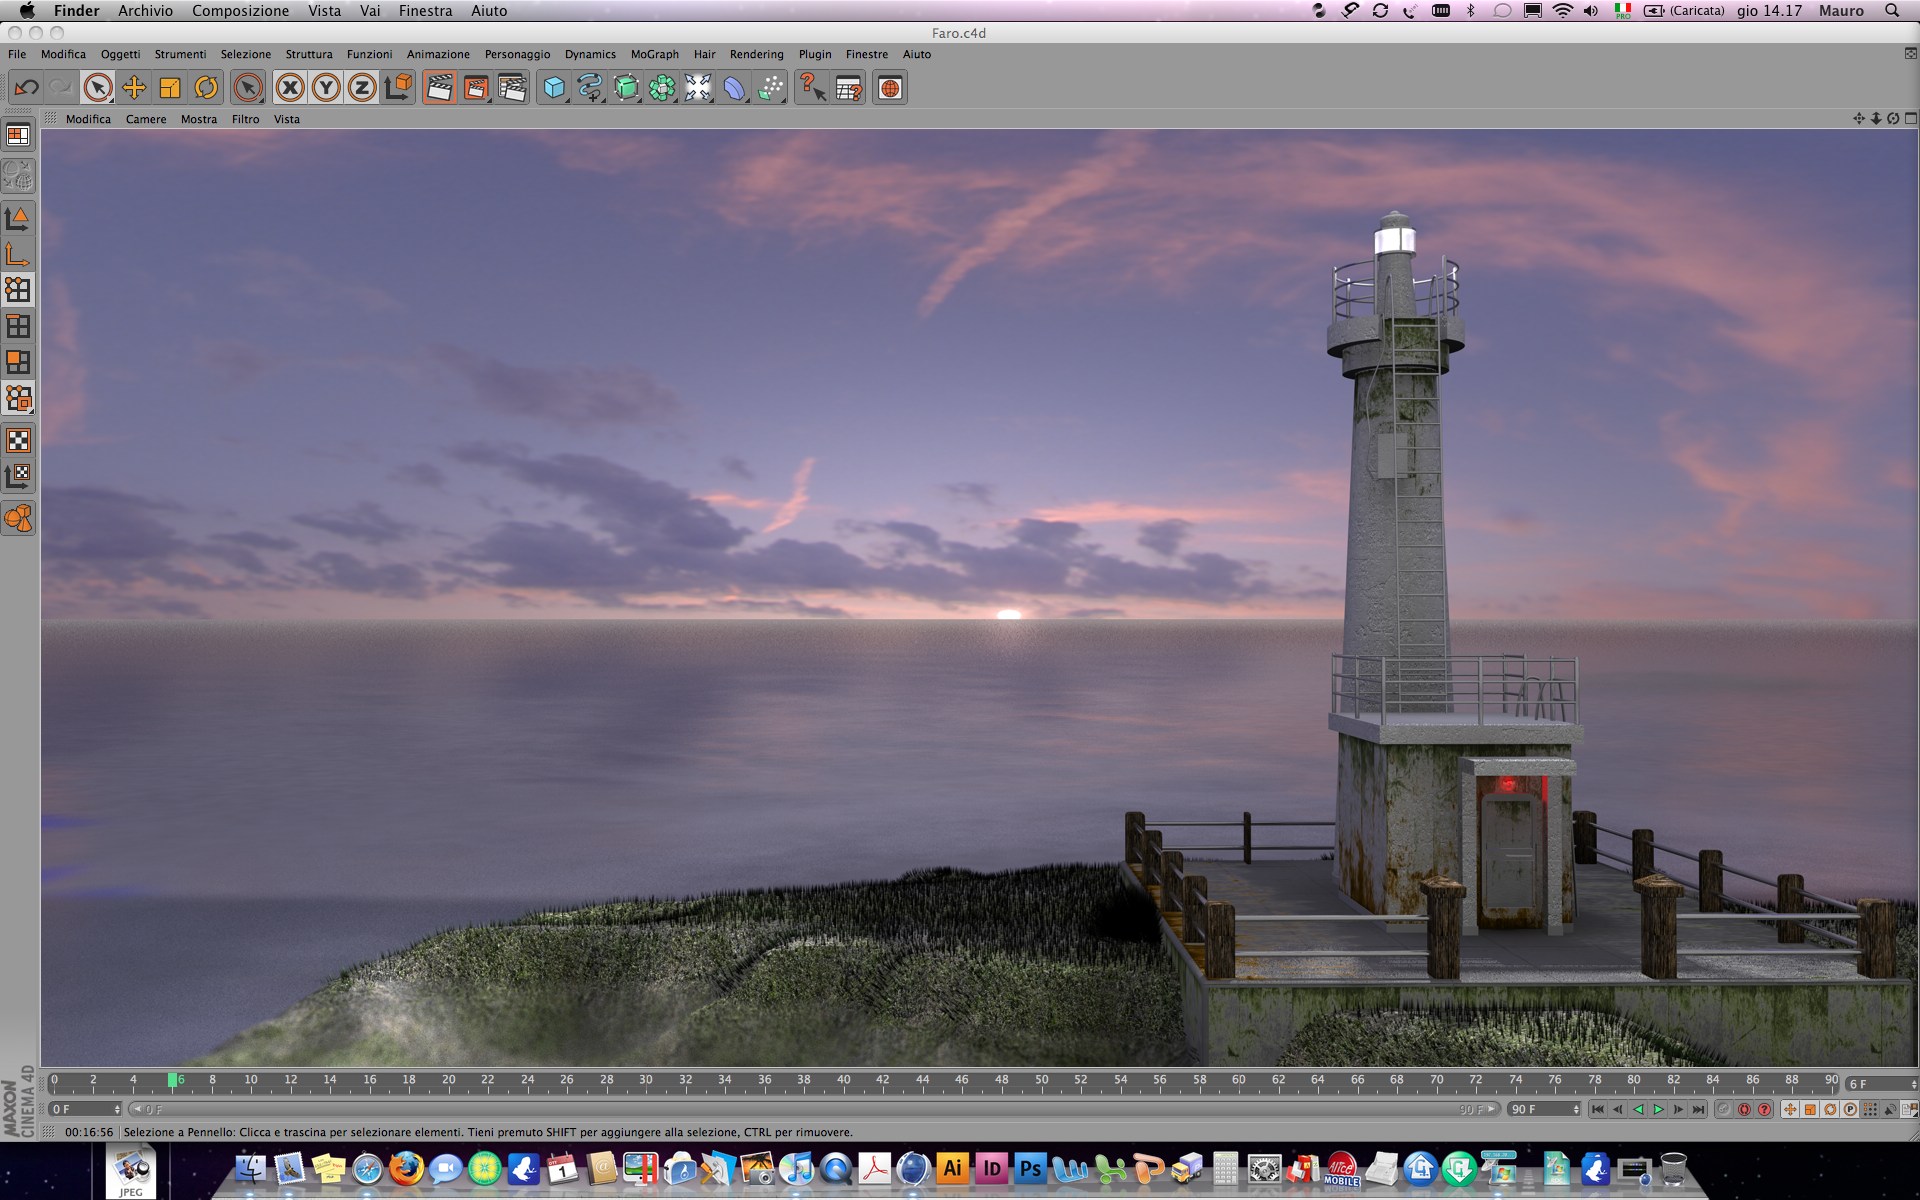This screenshot has height=1200, width=1920.
Task: Toggle the X axis lock
Action: [290, 88]
